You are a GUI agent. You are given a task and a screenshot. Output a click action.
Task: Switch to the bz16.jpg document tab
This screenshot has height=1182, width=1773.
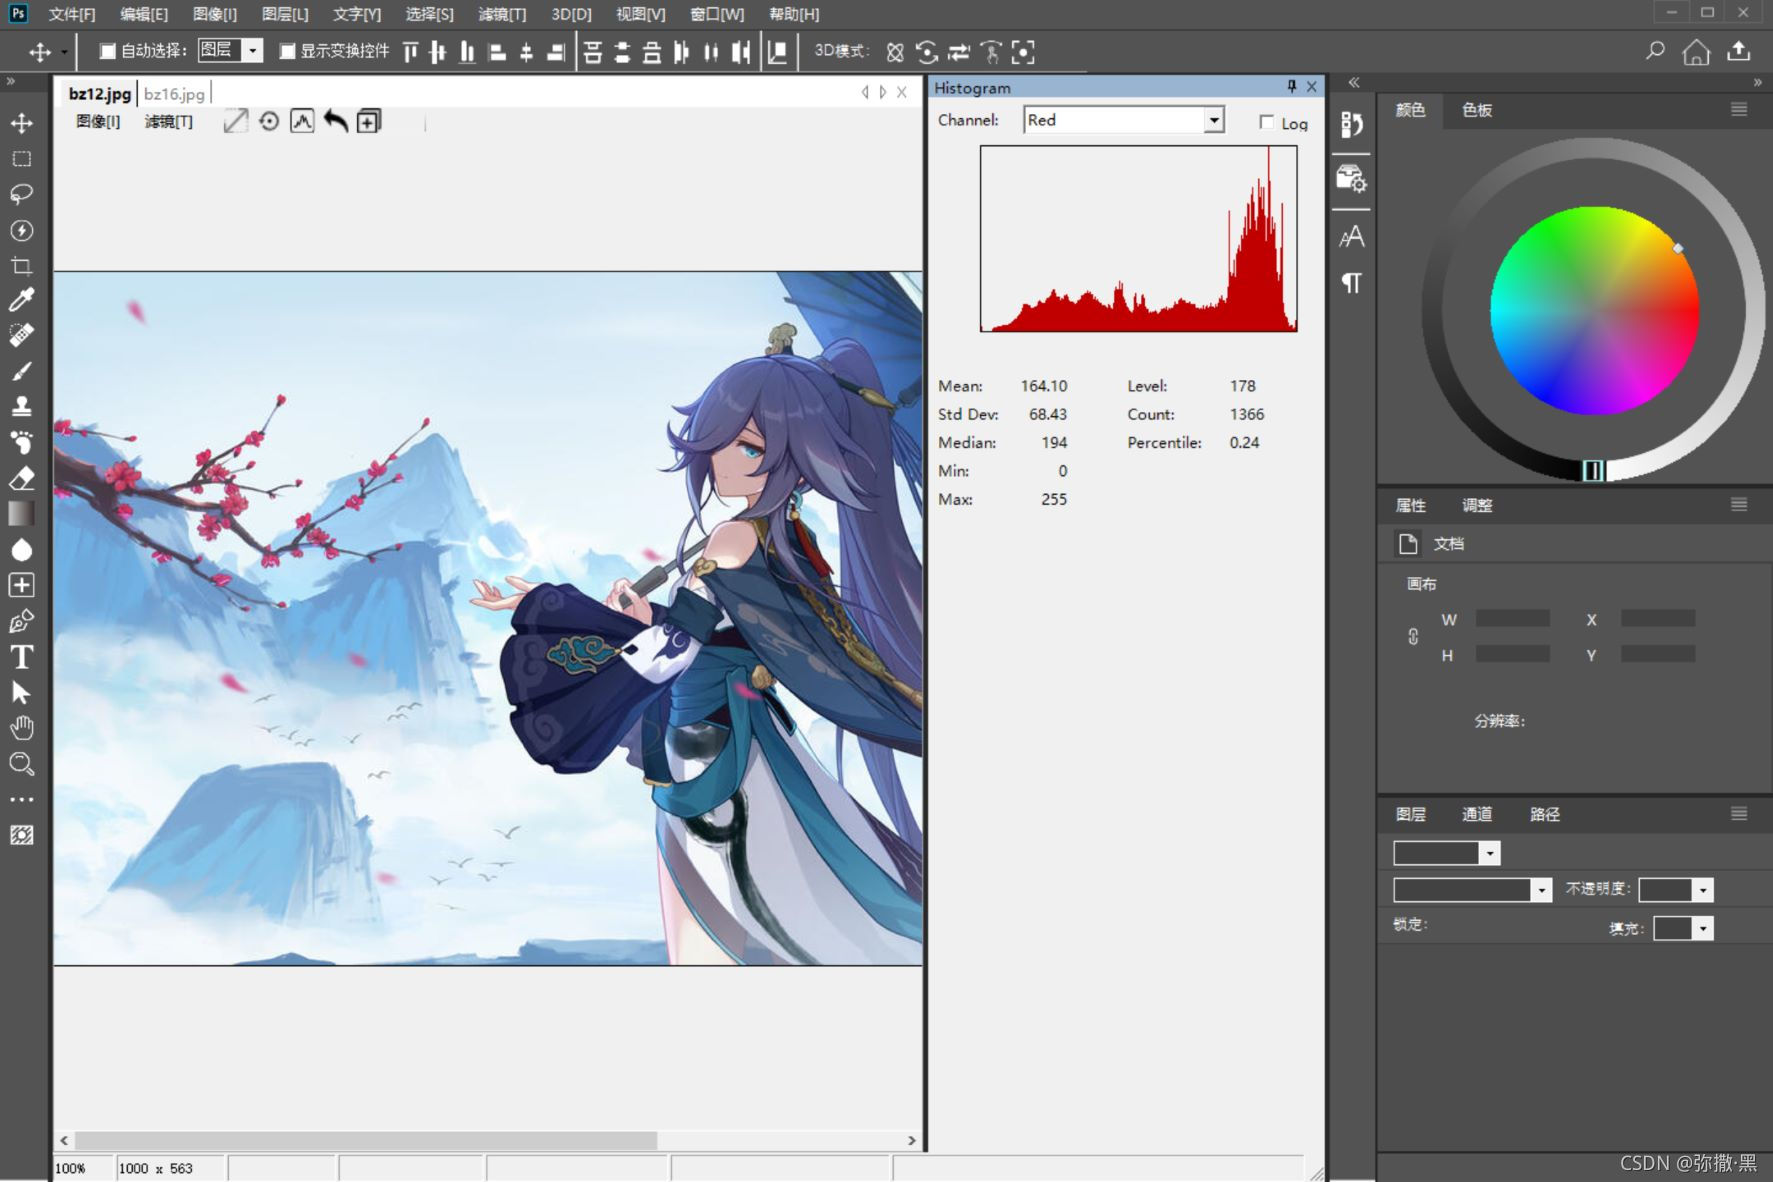click(174, 93)
